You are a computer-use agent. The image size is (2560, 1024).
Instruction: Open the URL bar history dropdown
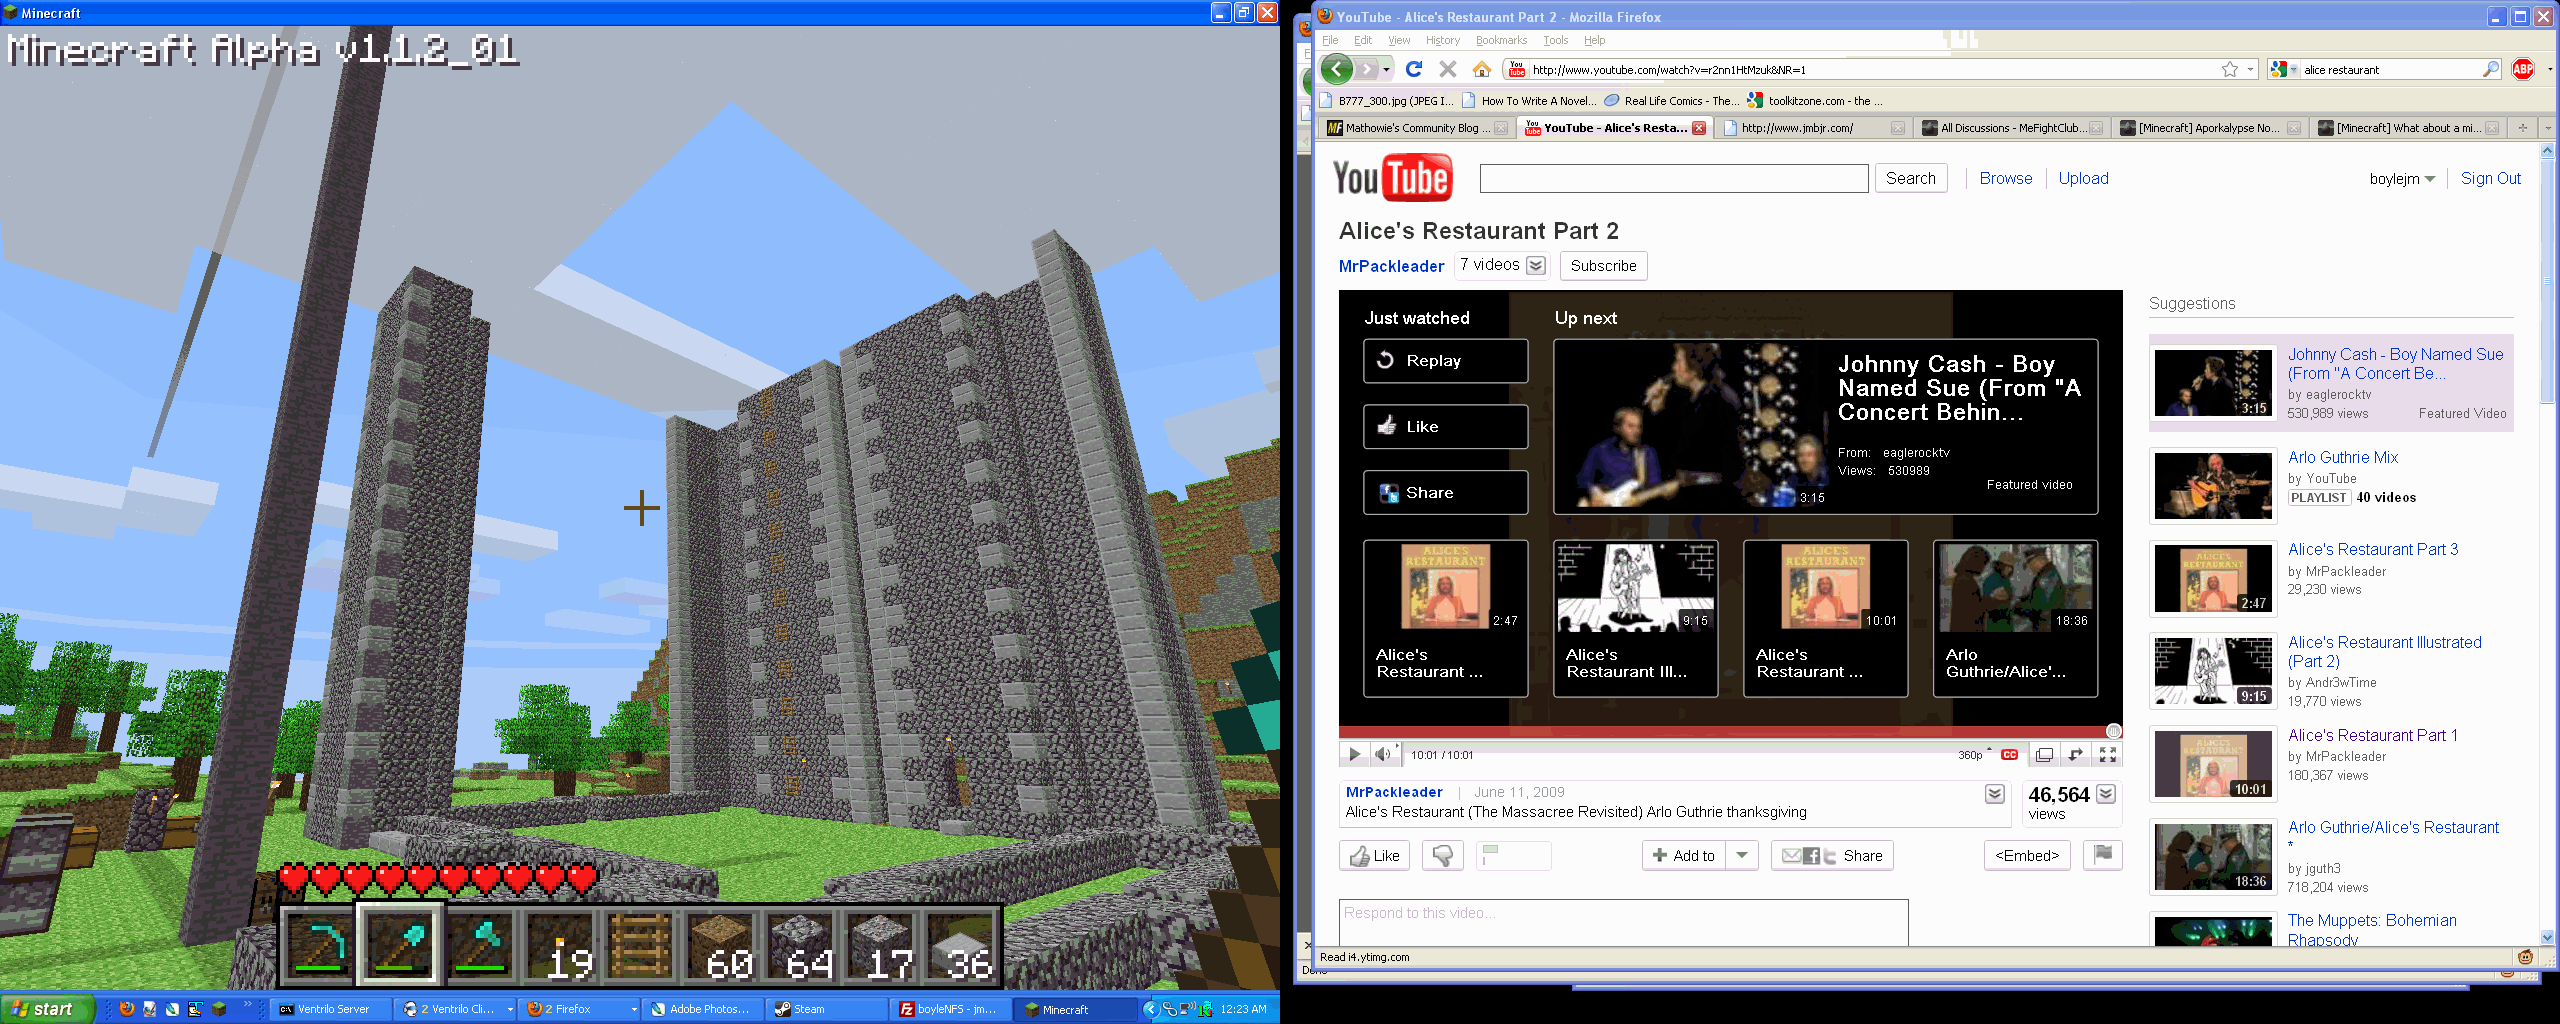pyautogui.click(x=2250, y=69)
